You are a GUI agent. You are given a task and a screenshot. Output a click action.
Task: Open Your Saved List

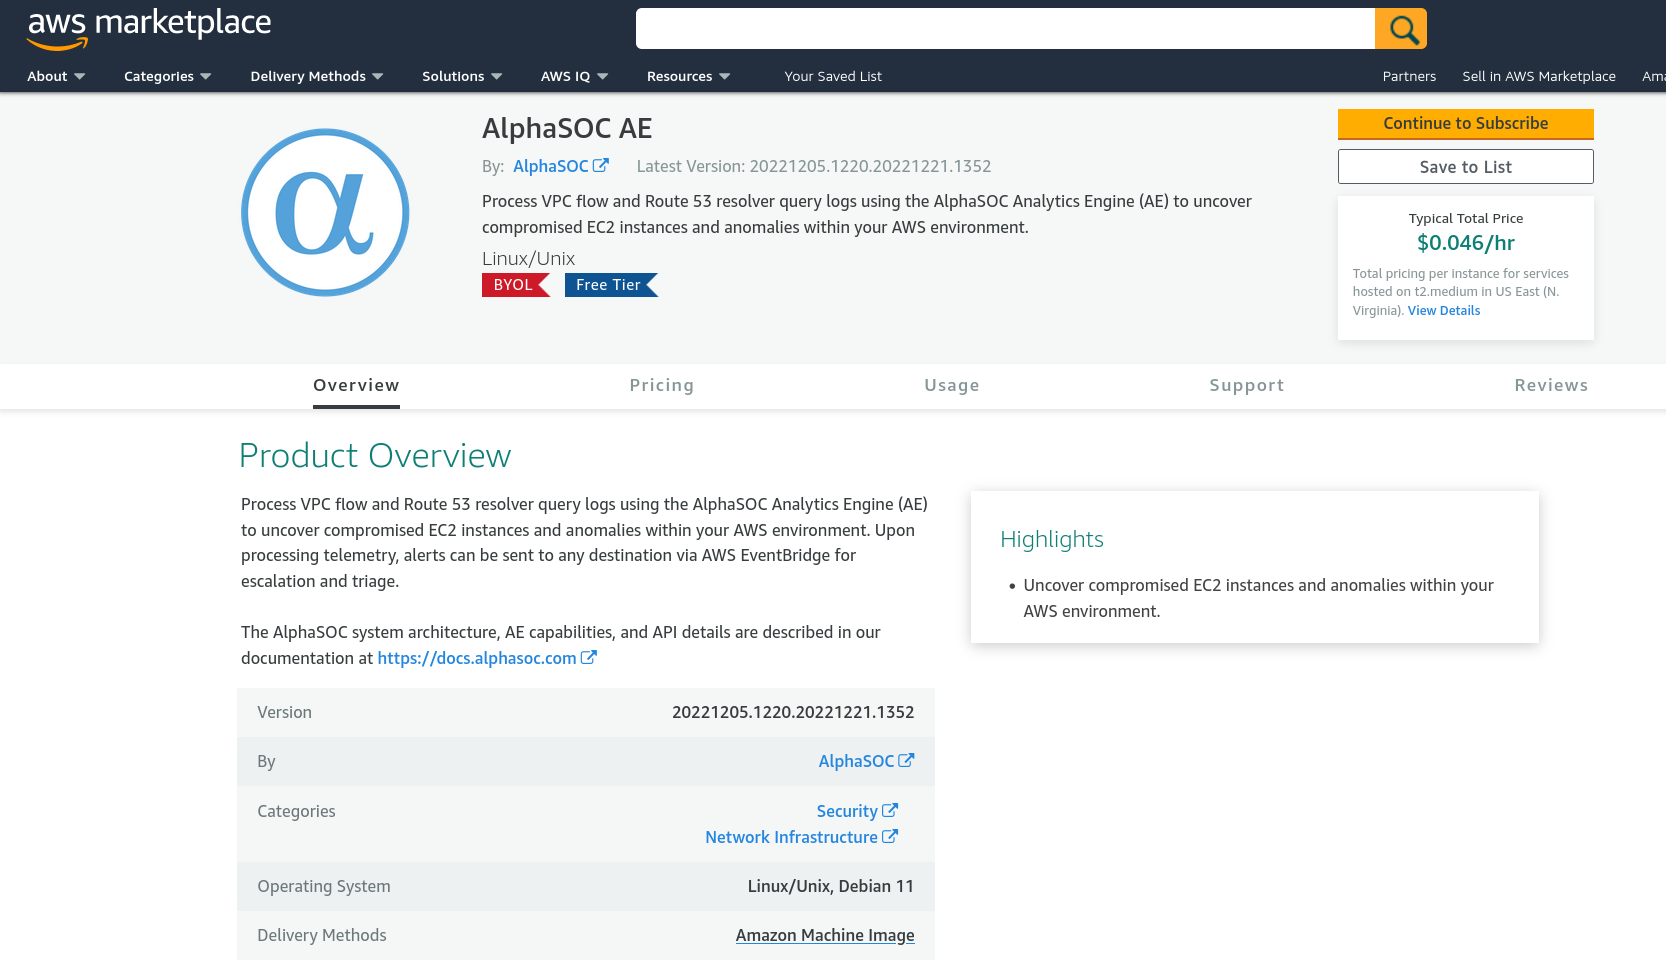tap(833, 76)
